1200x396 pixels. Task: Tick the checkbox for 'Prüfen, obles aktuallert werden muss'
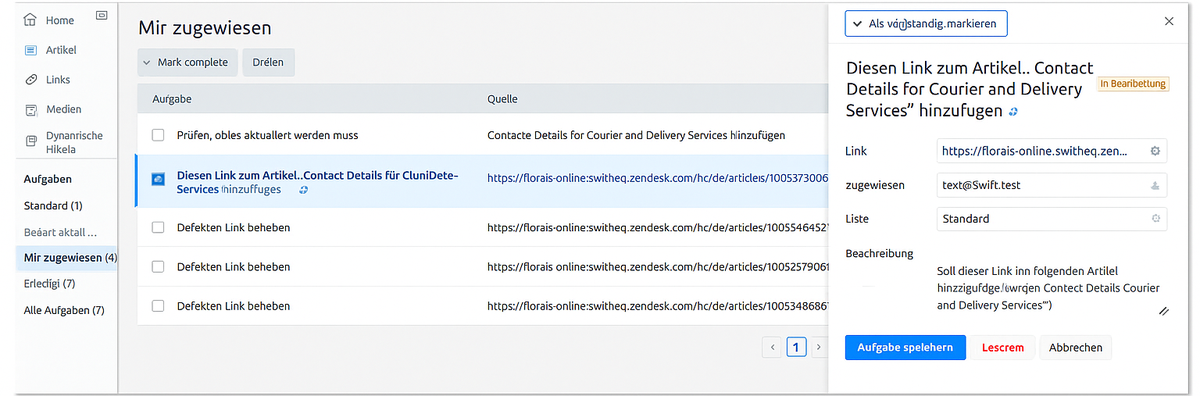click(x=158, y=134)
